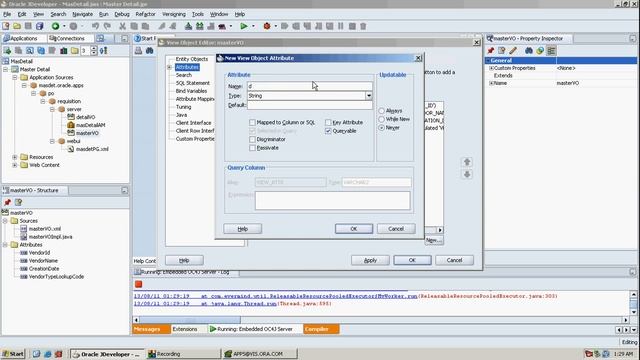
Task: Click the Open folder toolbar icon
Action: click(x=17, y=26)
